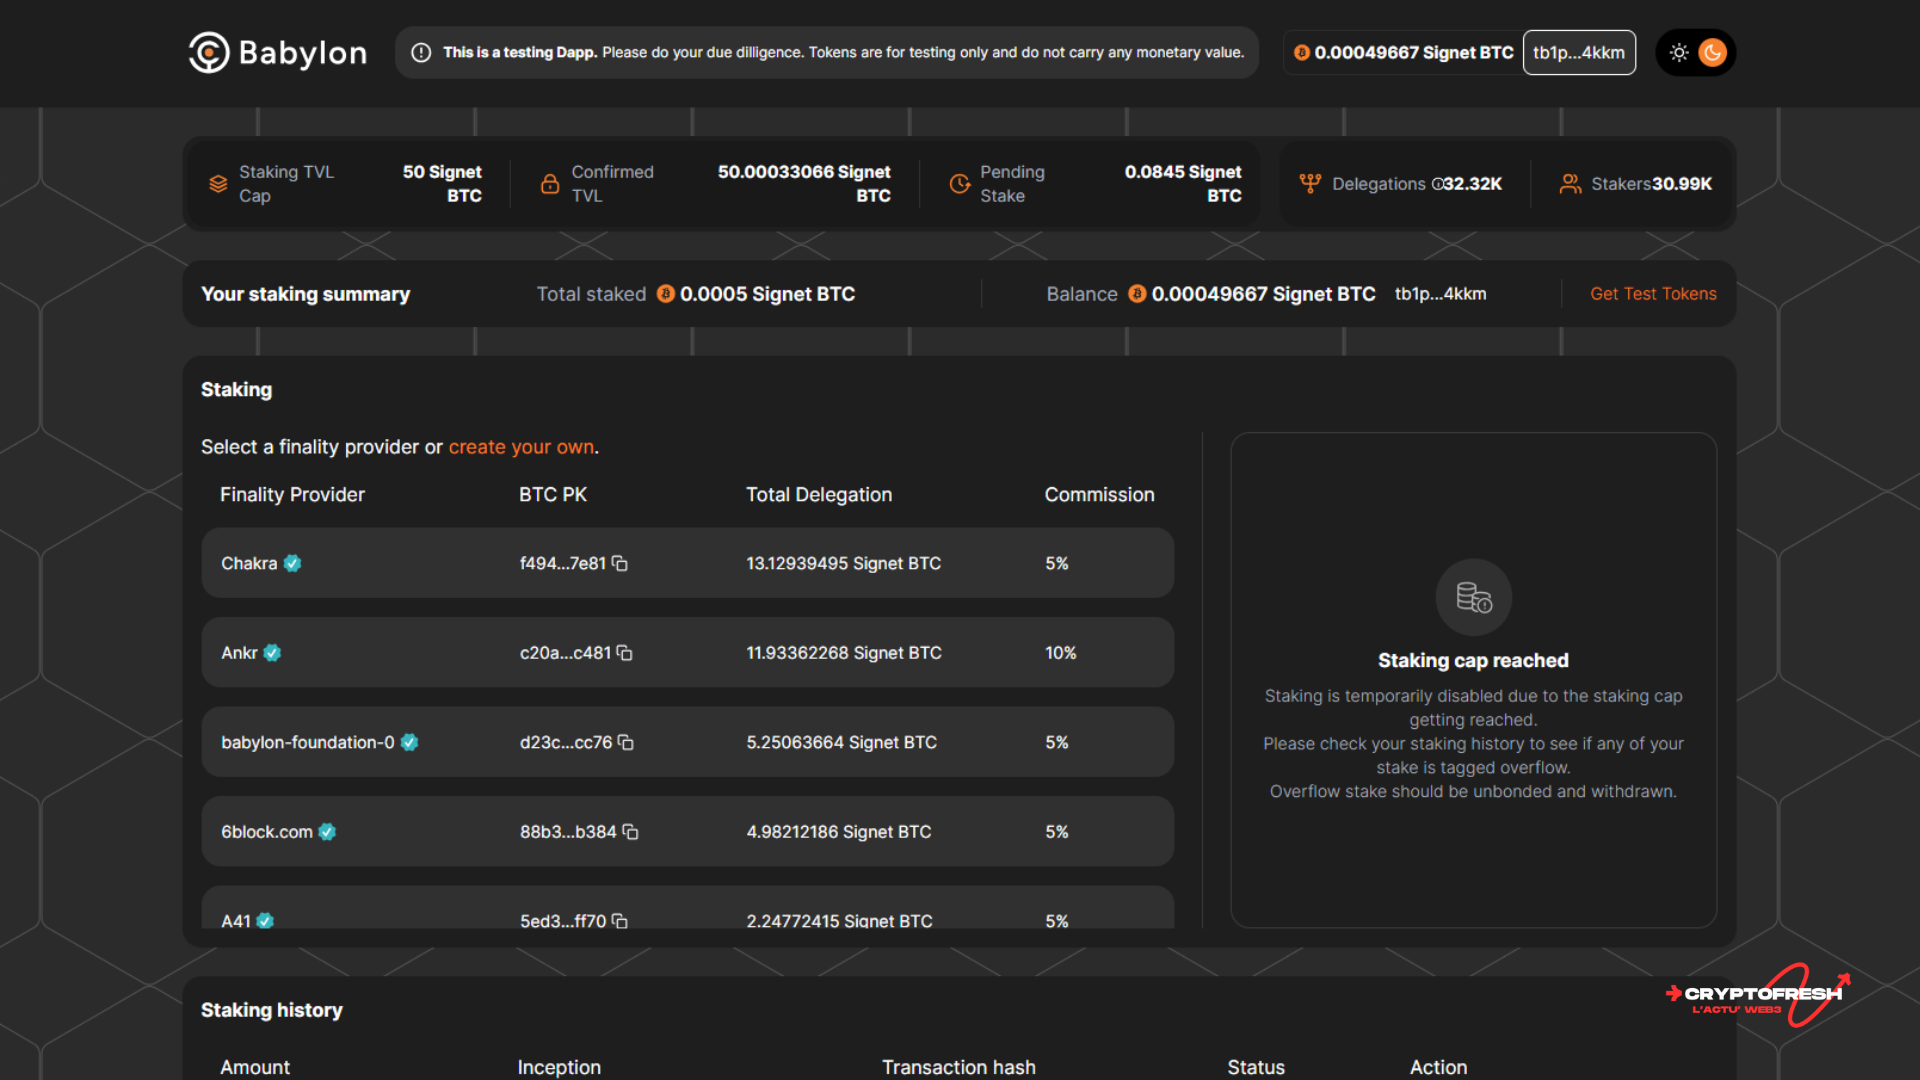
Task: Open wallet menu tb1p...4kkm button
Action: (x=1578, y=53)
